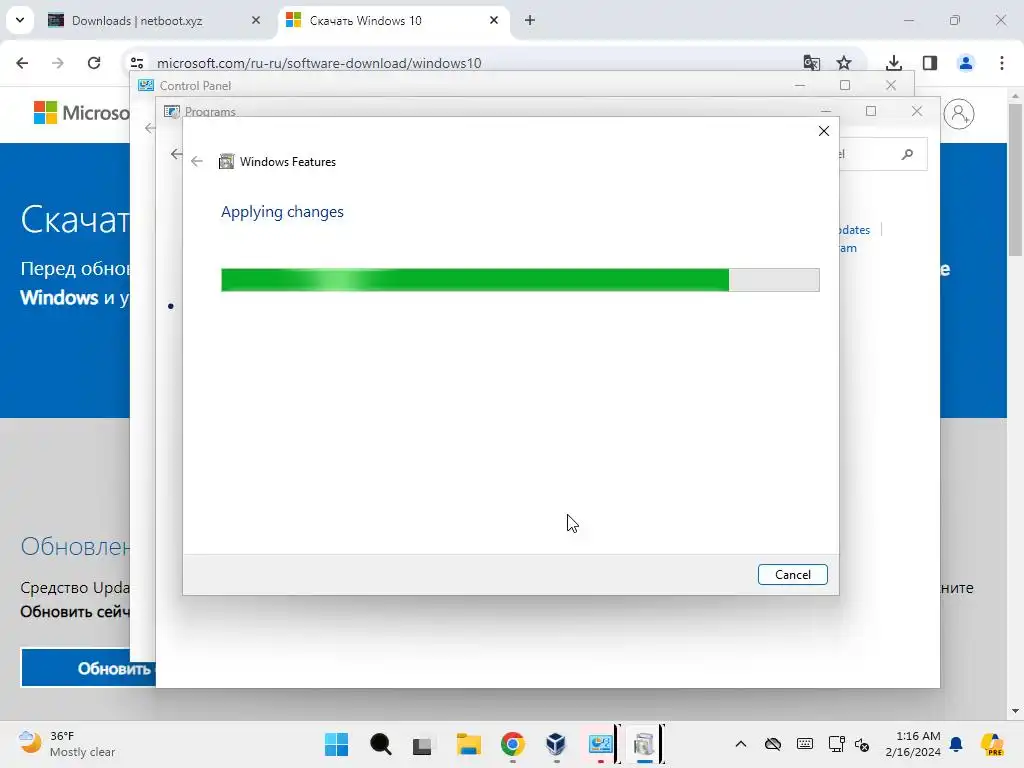Viewport: 1024px width, 768px height.
Task: Open touch keyboard tray icon
Action: [805, 744]
